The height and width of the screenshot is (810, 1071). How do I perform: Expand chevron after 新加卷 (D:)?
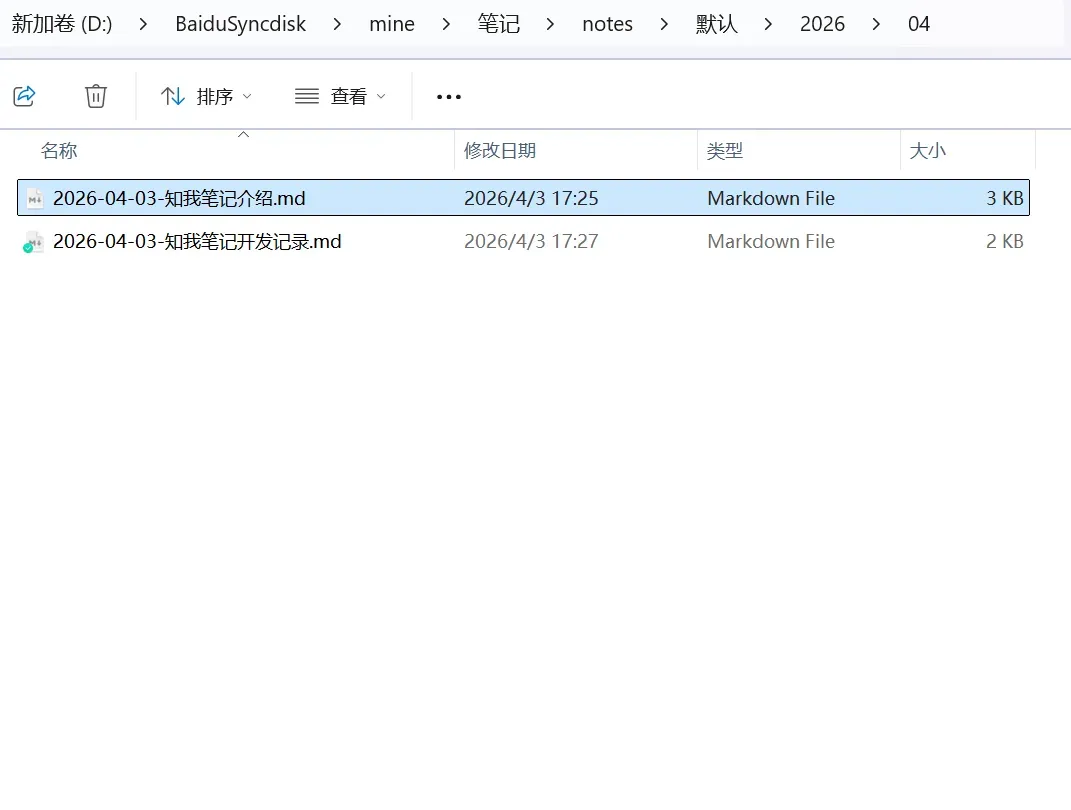point(143,25)
